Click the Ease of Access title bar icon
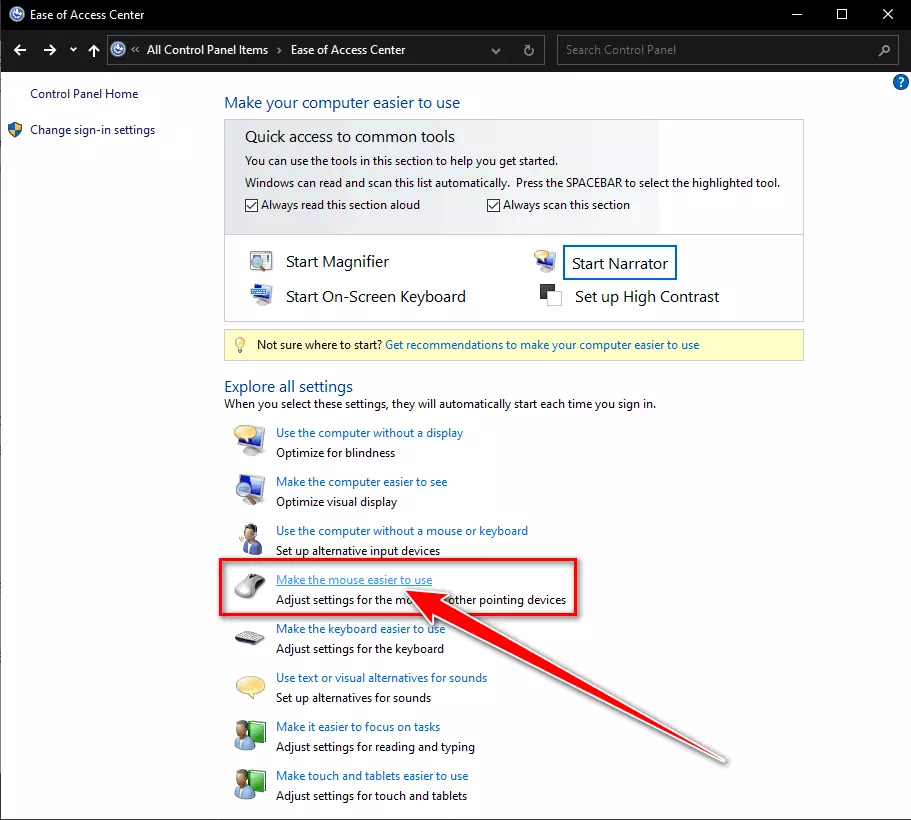The image size is (911, 820). [x=17, y=14]
